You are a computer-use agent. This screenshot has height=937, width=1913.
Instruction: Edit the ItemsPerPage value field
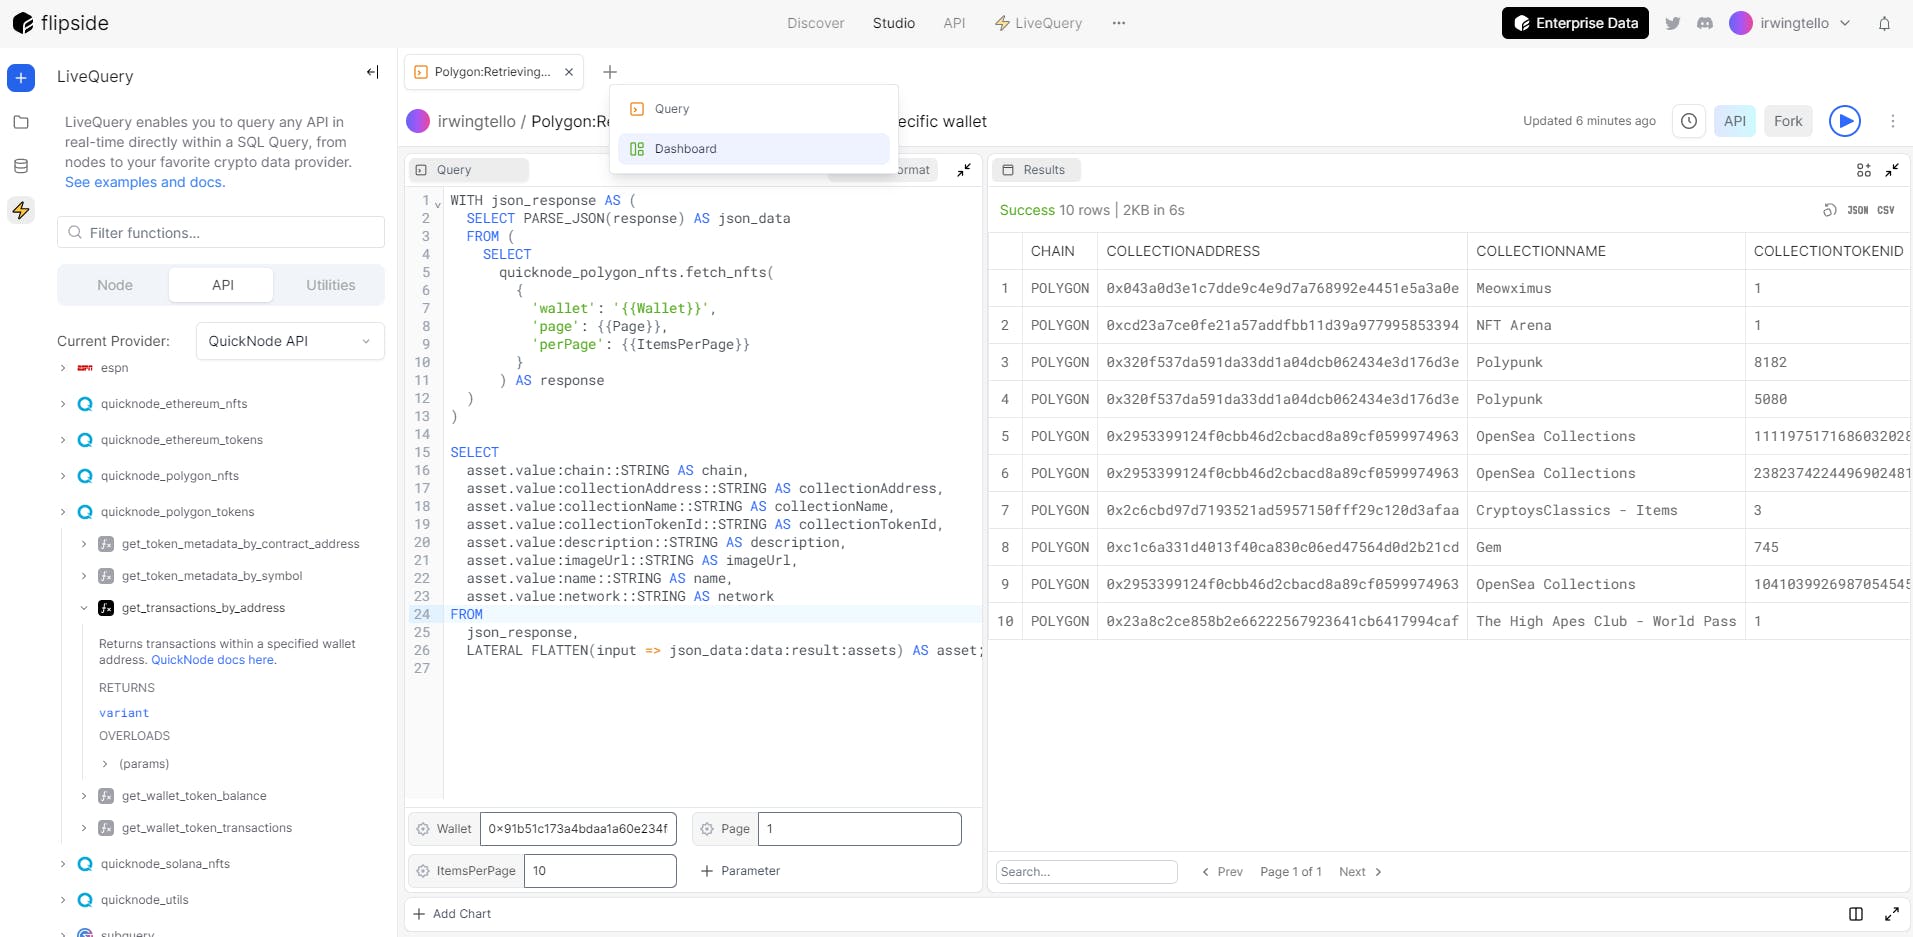click(600, 871)
